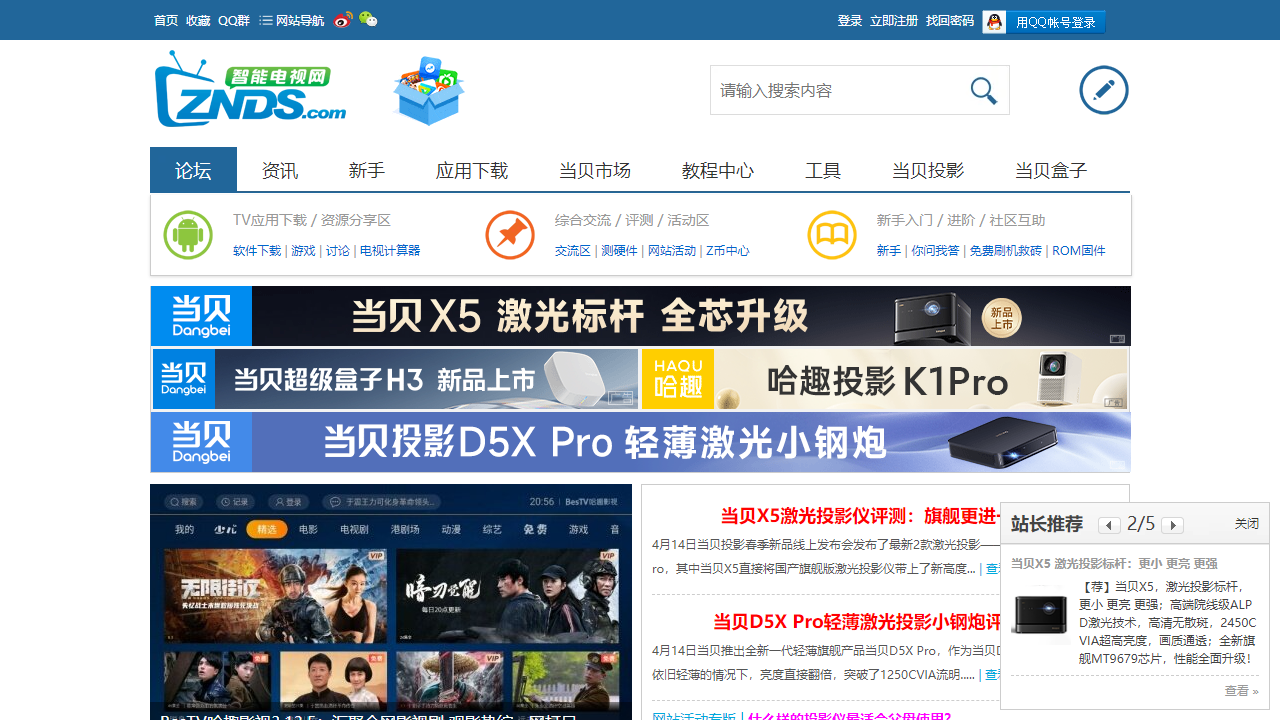Open the Z币中心 sub-link
This screenshot has height=720, width=1280.
click(x=728, y=251)
